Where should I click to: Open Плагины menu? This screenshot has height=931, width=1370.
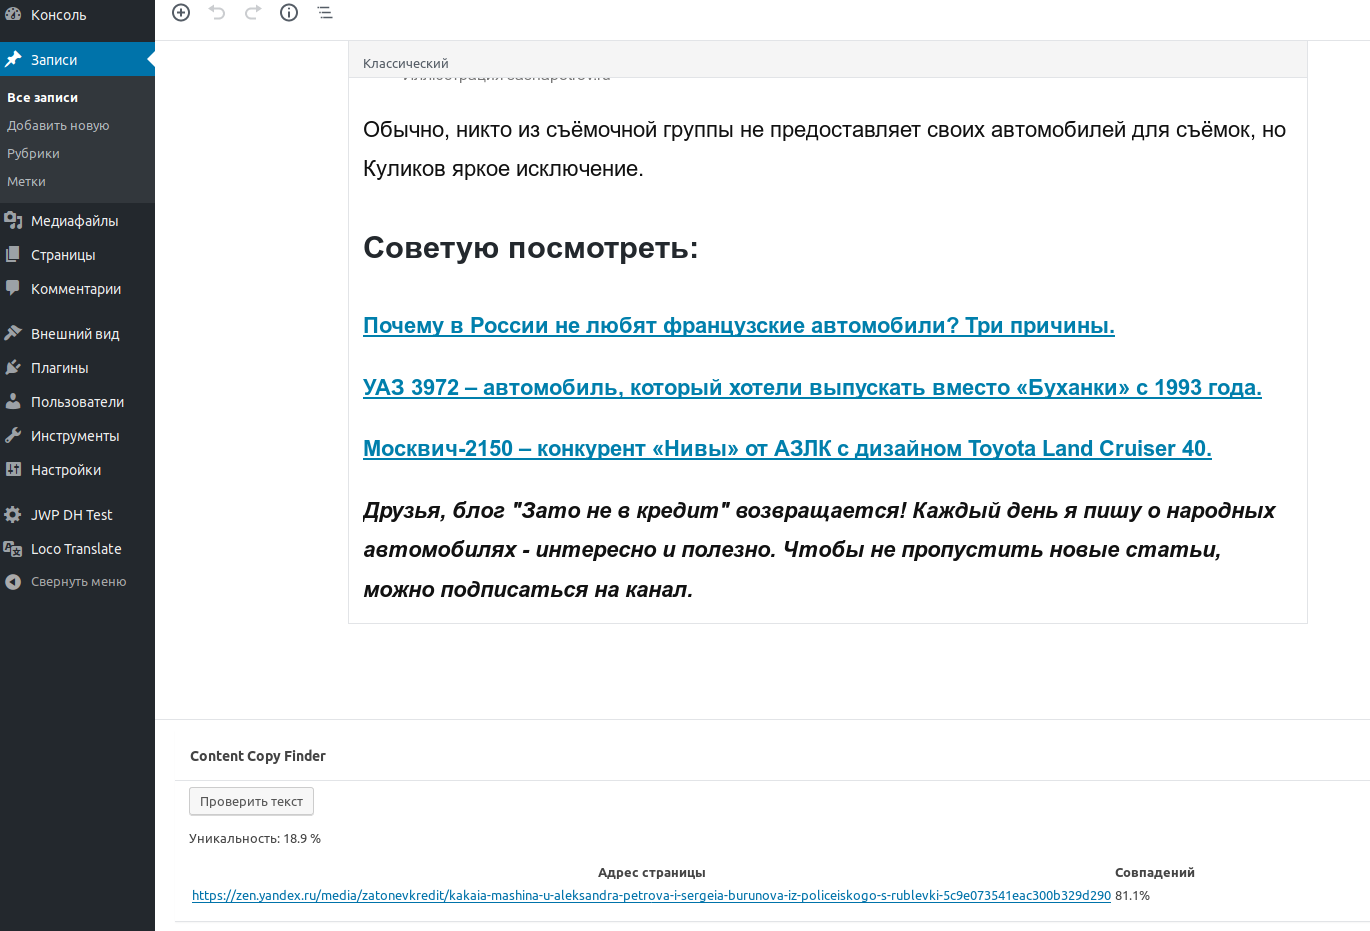click(60, 368)
